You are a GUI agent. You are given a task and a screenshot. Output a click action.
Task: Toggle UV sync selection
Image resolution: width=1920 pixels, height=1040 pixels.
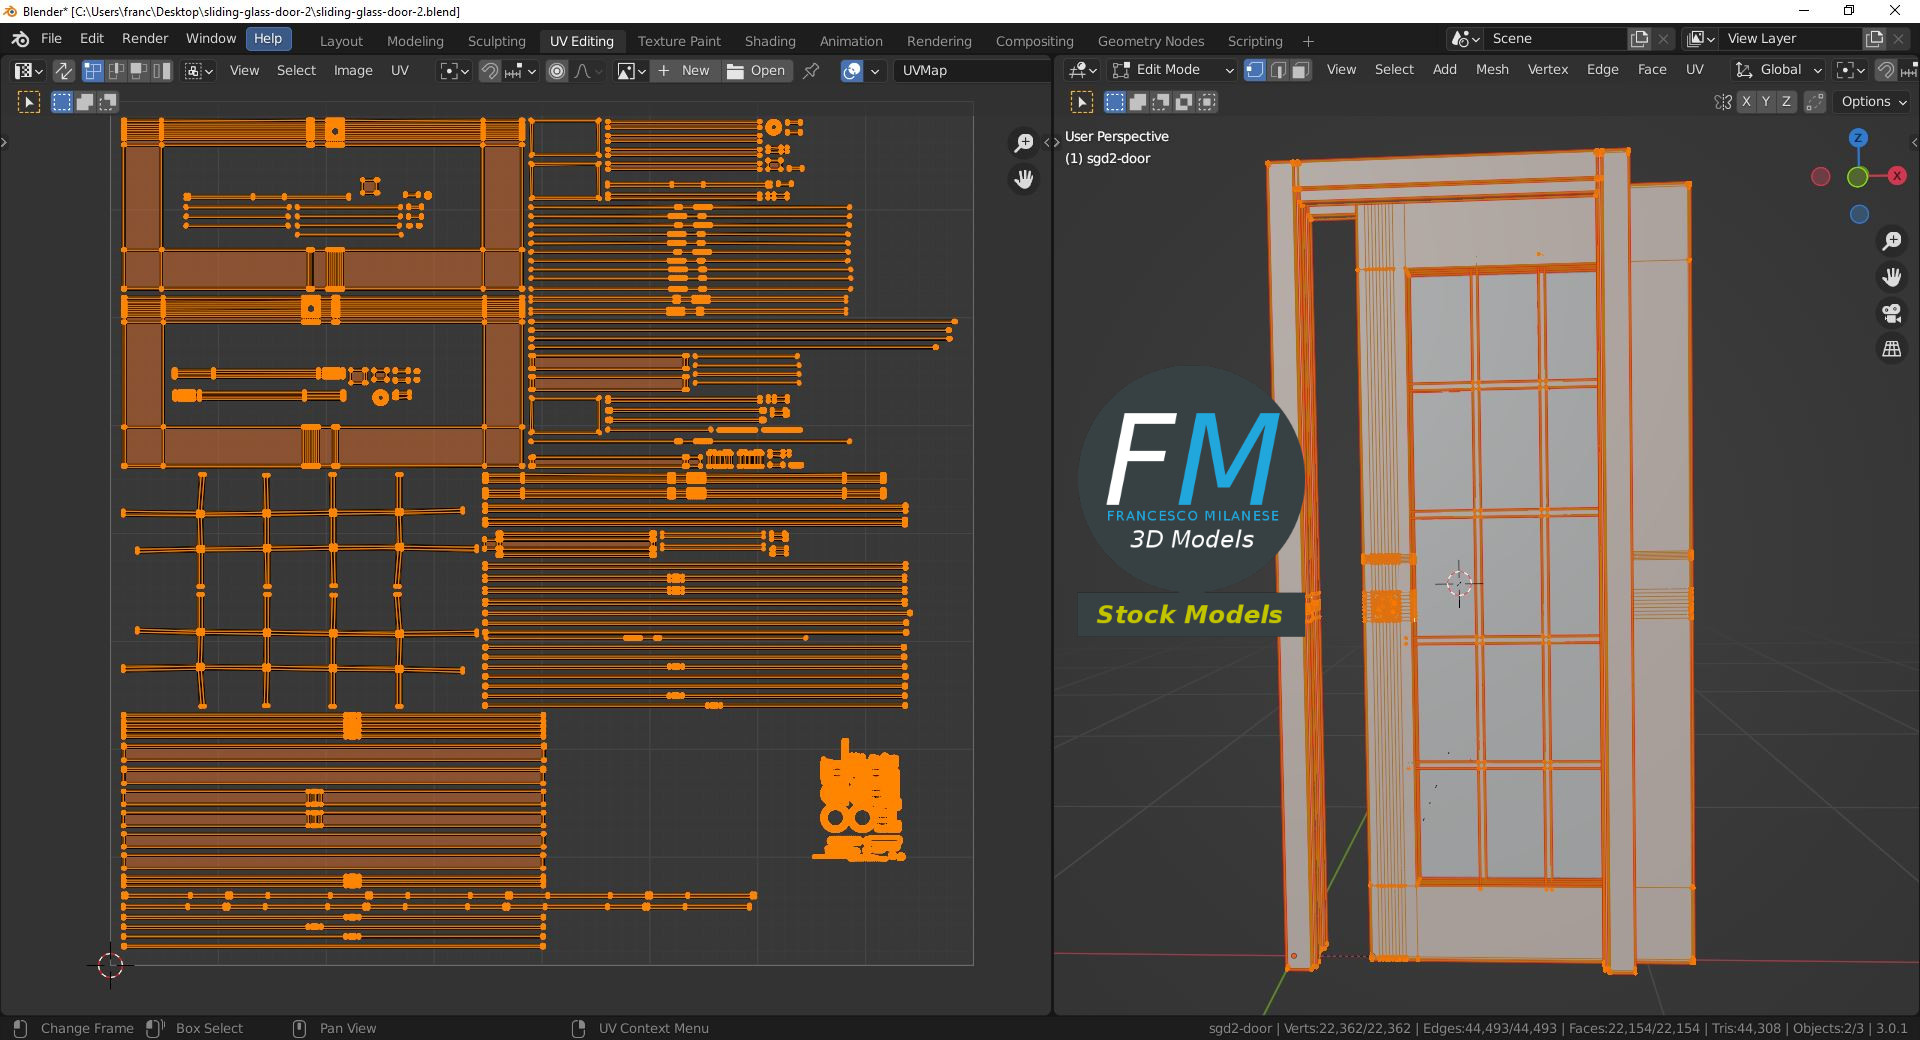(x=63, y=71)
